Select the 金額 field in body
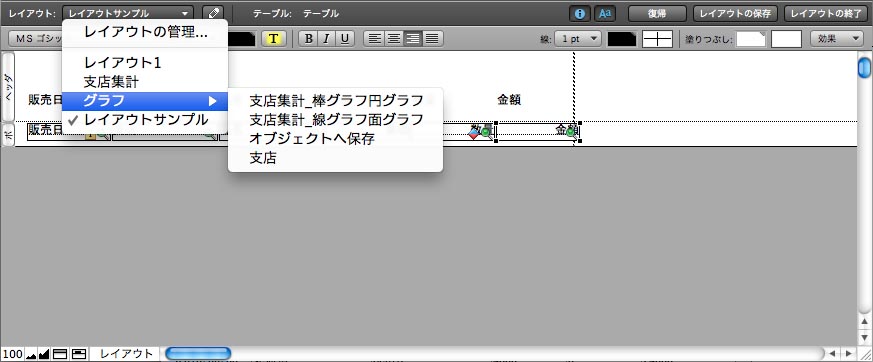The height and width of the screenshot is (362, 873). (538, 131)
